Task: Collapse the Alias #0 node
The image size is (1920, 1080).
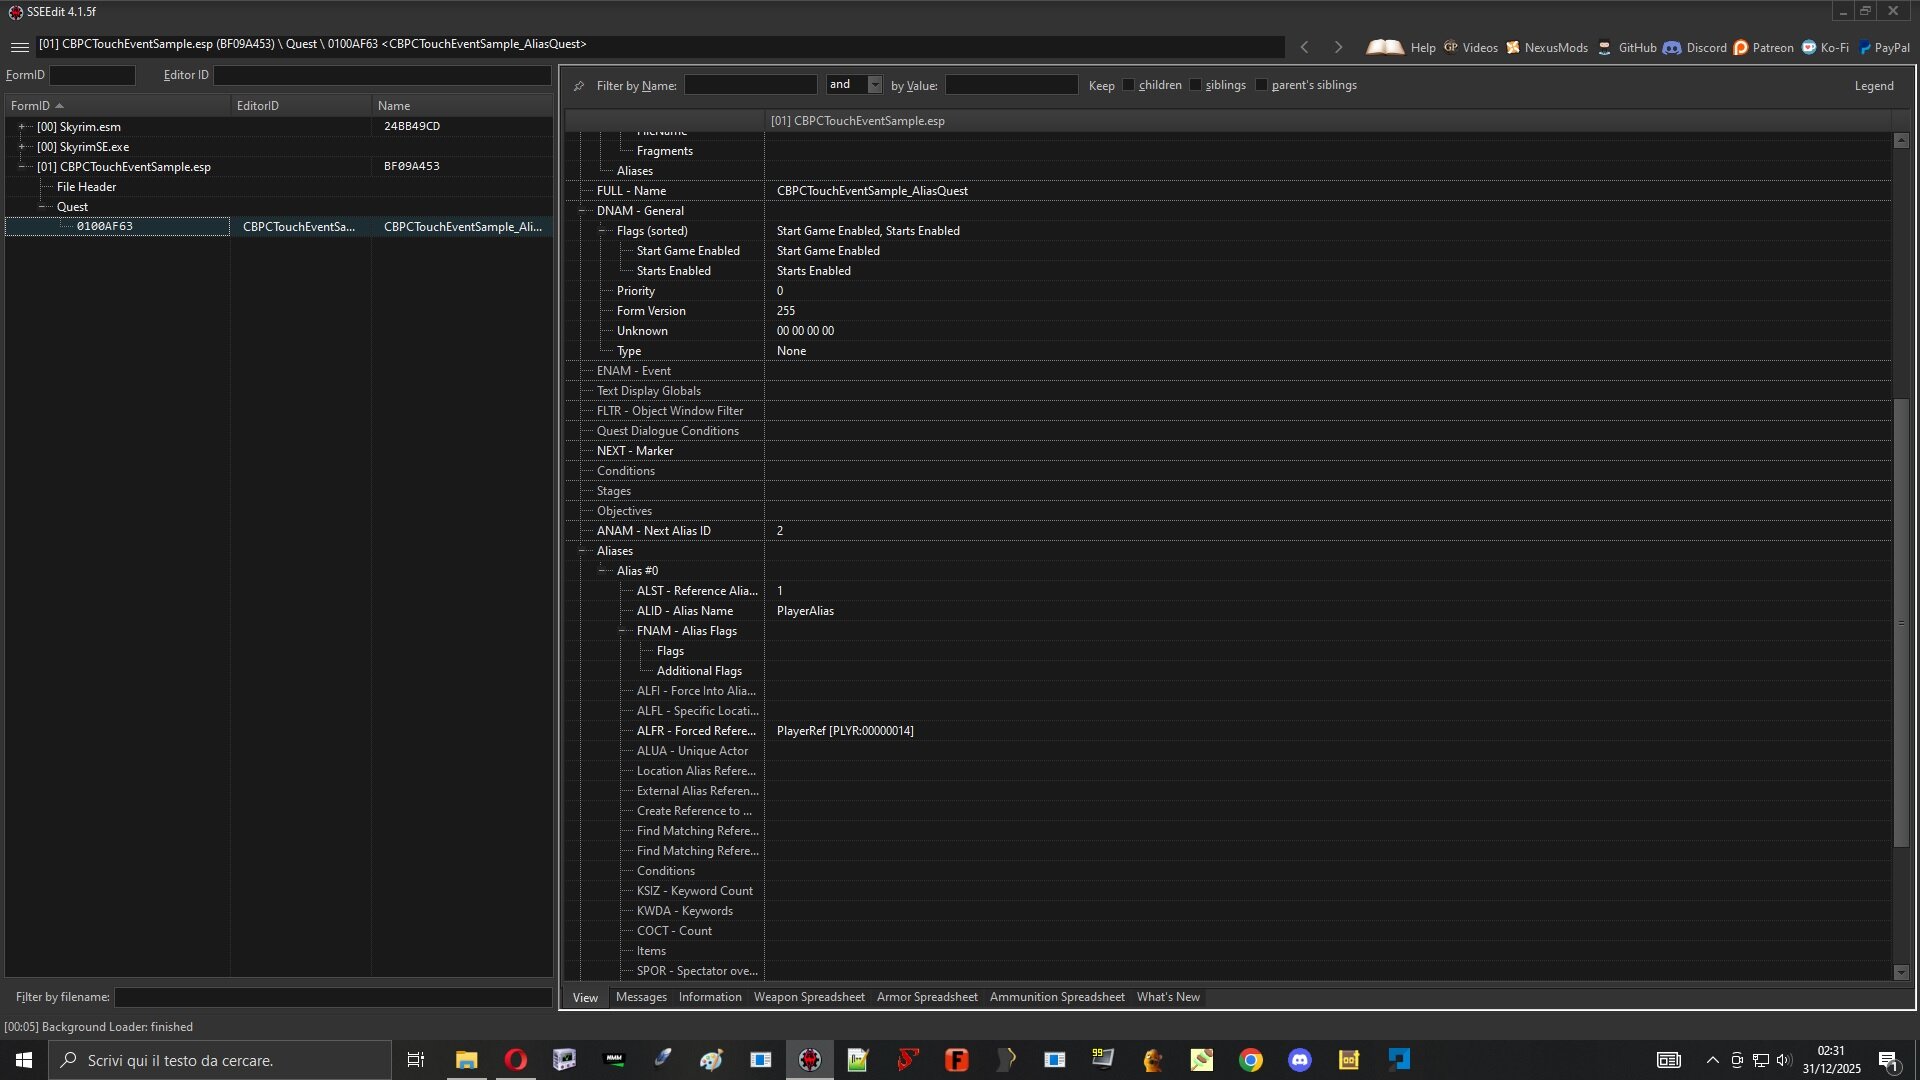Action: 602,571
